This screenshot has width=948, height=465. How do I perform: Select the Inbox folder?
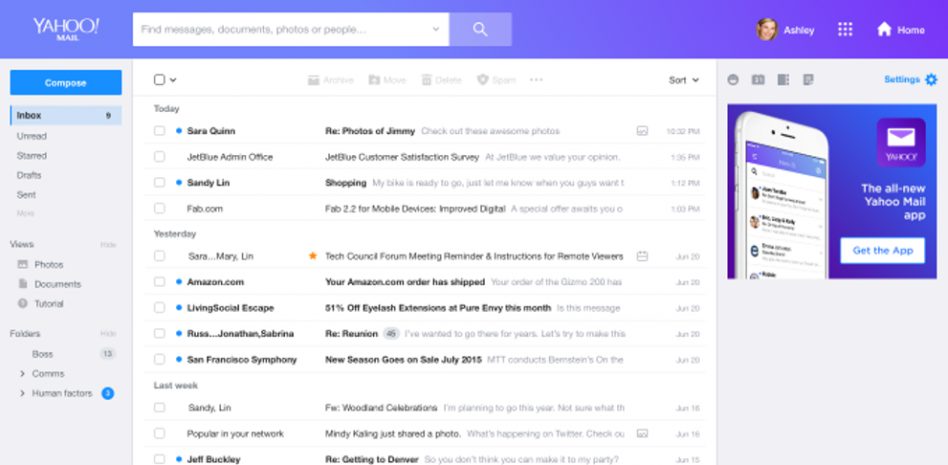(65, 115)
